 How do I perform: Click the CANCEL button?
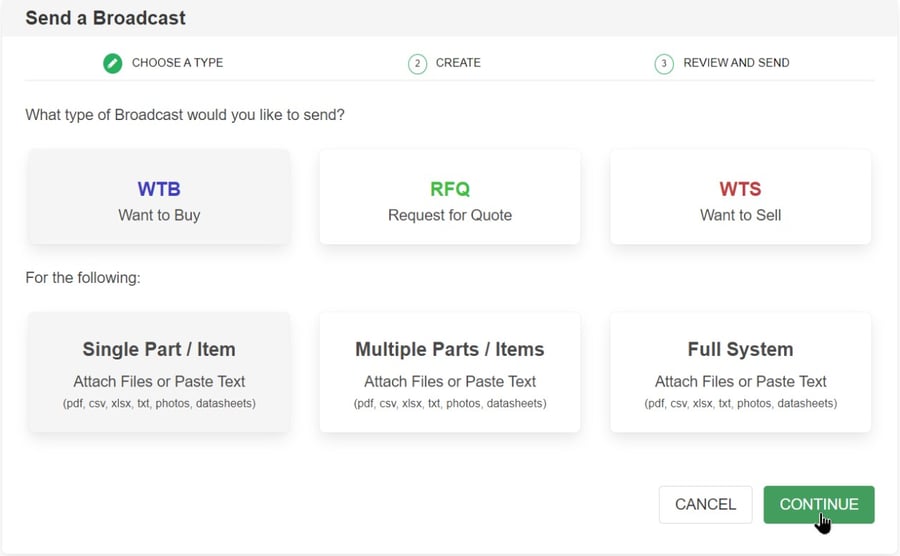705,504
